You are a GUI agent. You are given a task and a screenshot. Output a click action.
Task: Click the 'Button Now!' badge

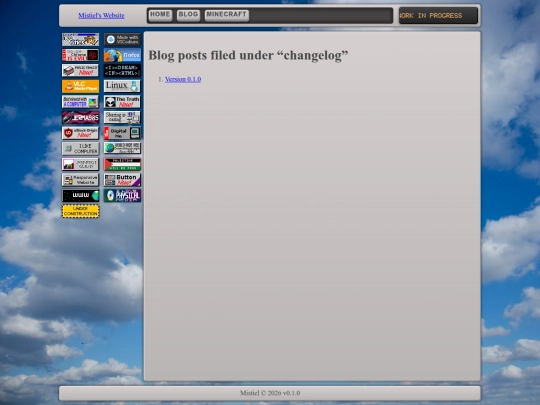[x=122, y=180]
